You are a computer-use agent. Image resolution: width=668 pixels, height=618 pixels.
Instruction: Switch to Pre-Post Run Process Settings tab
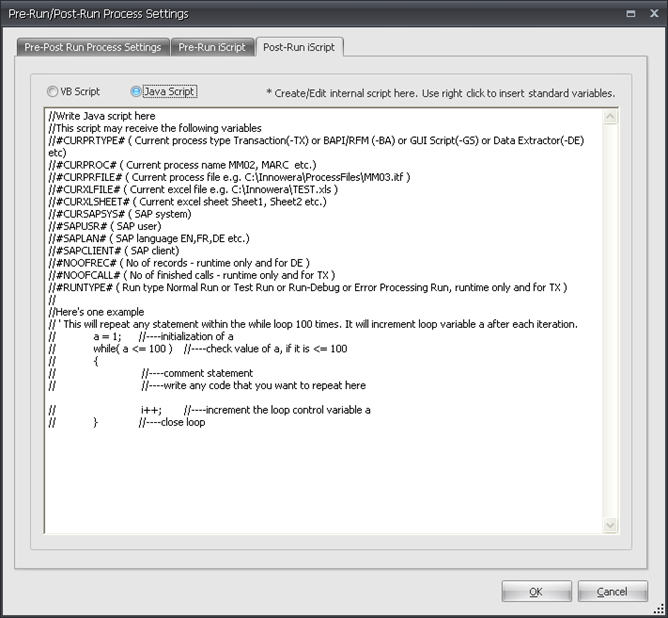click(x=92, y=47)
